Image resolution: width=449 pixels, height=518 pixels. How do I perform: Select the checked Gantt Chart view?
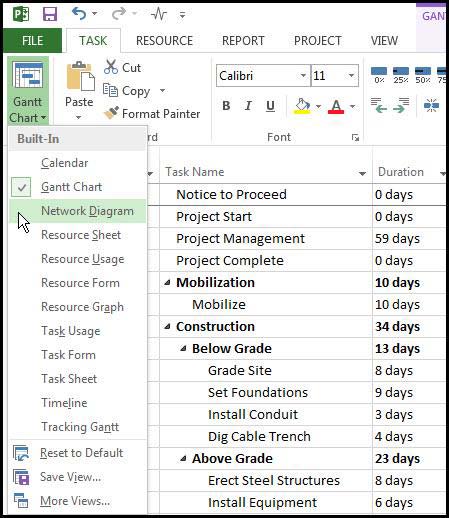(x=77, y=187)
